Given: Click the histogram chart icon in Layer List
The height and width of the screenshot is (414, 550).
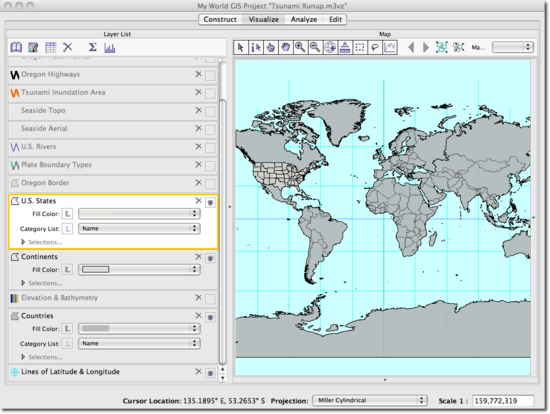Looking at the screenshot, I should tap(110, 47).
